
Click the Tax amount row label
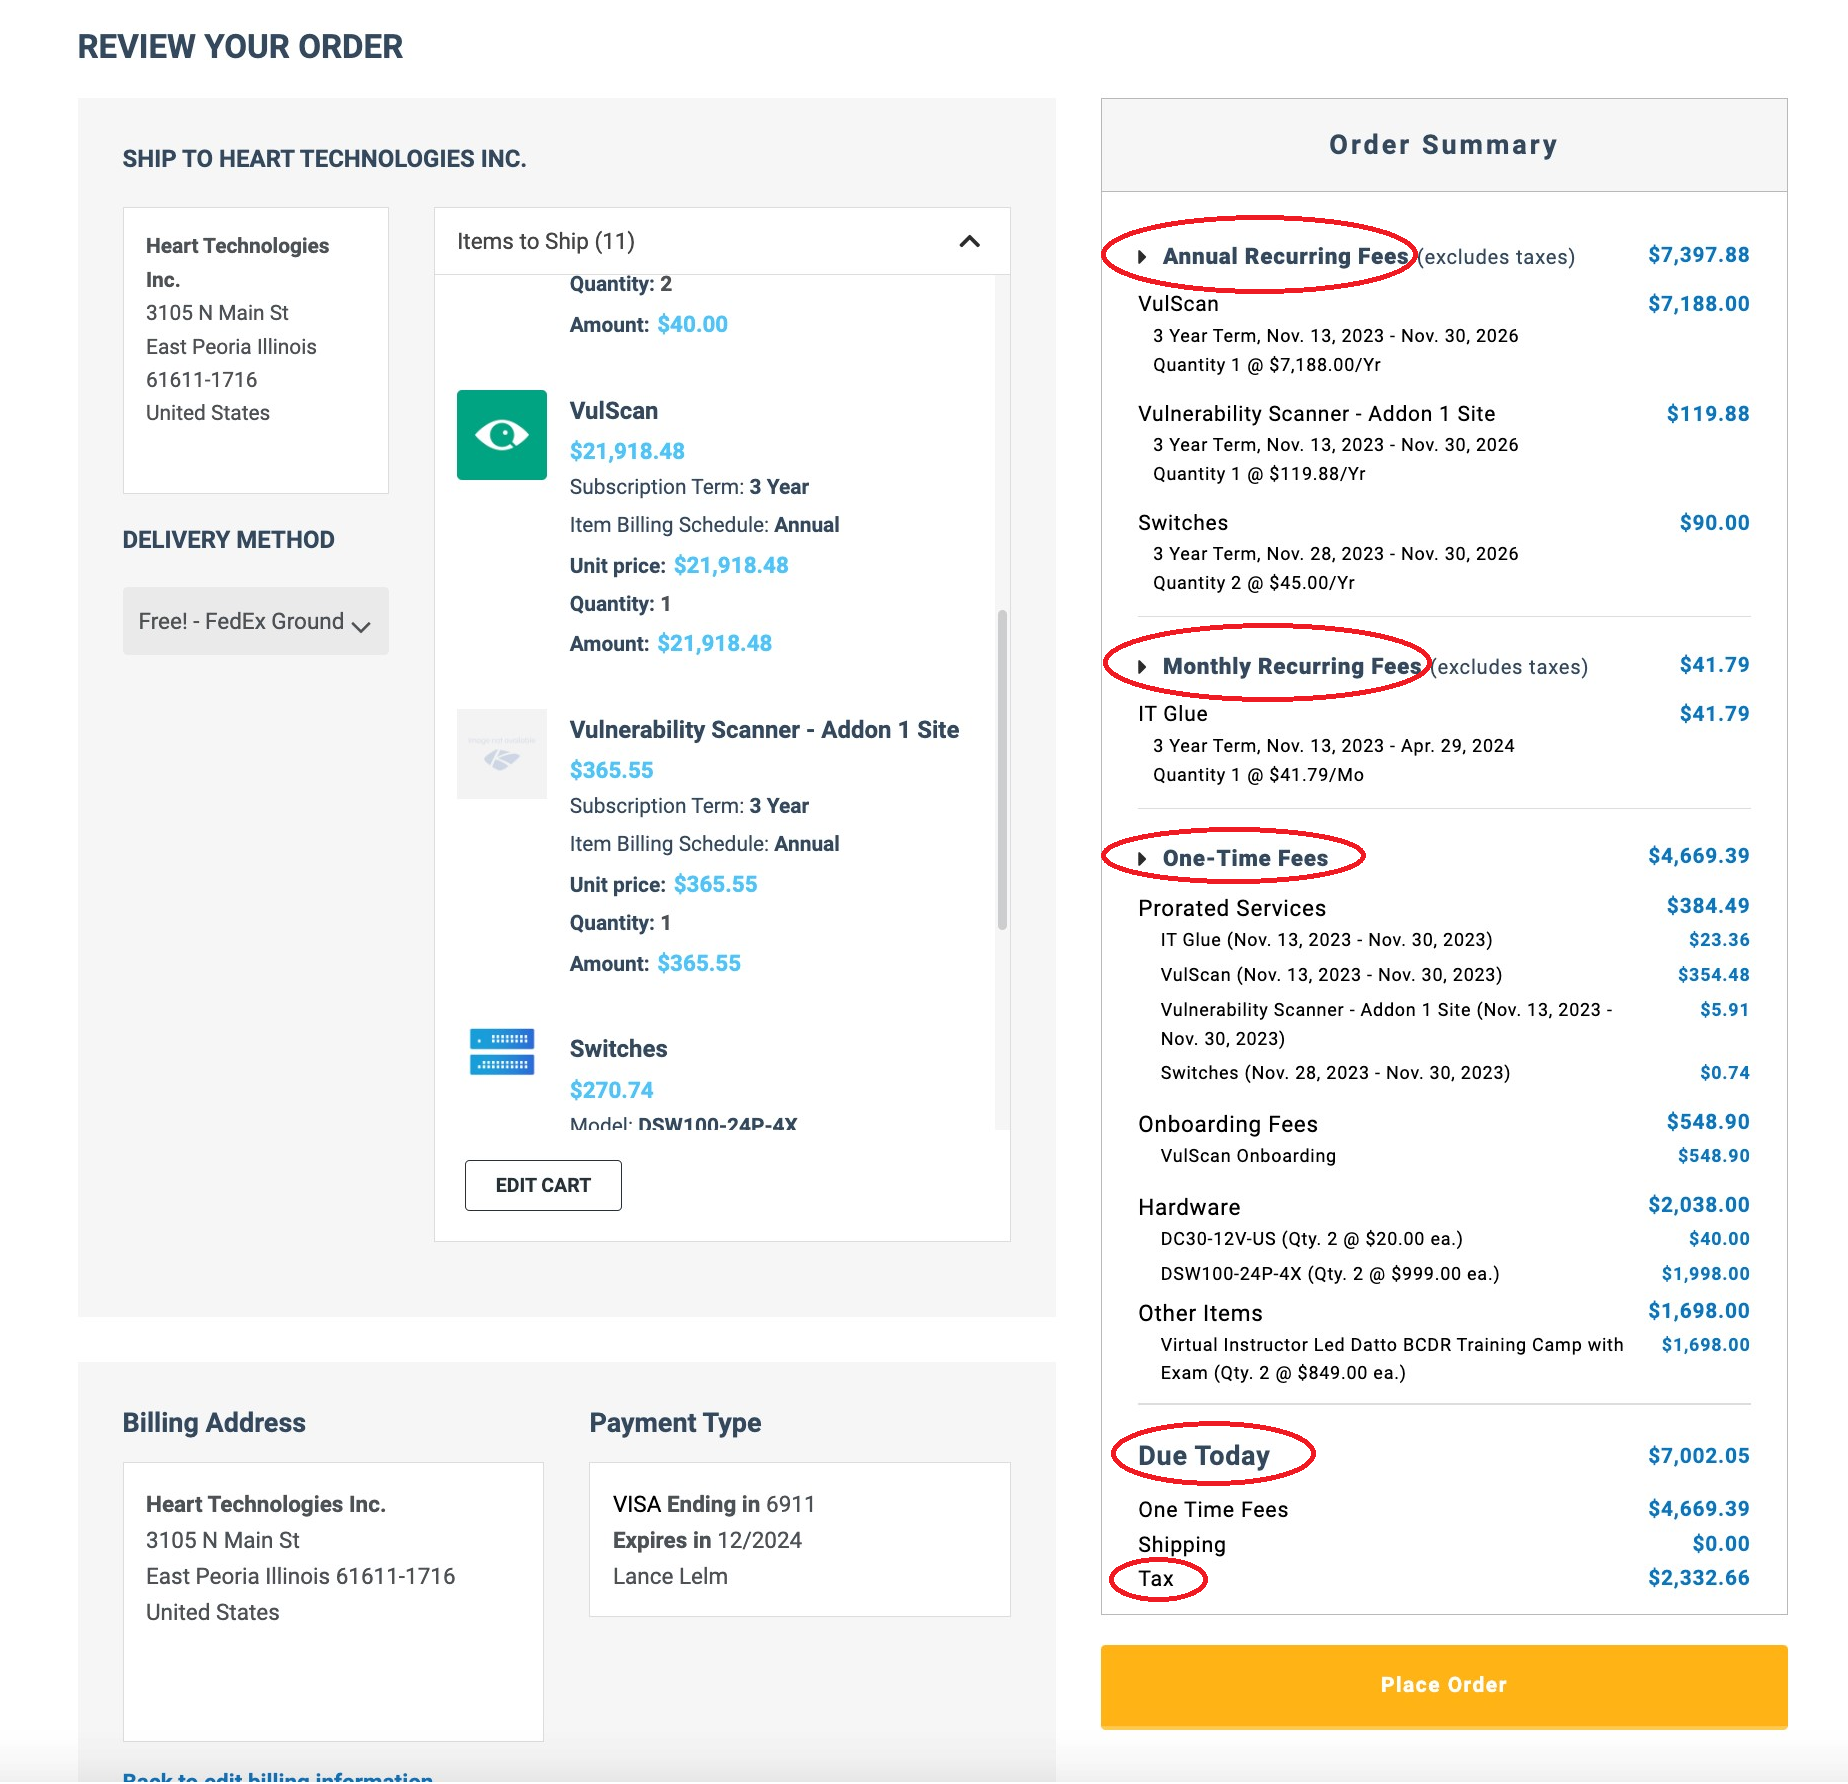pos(1156,1579)
